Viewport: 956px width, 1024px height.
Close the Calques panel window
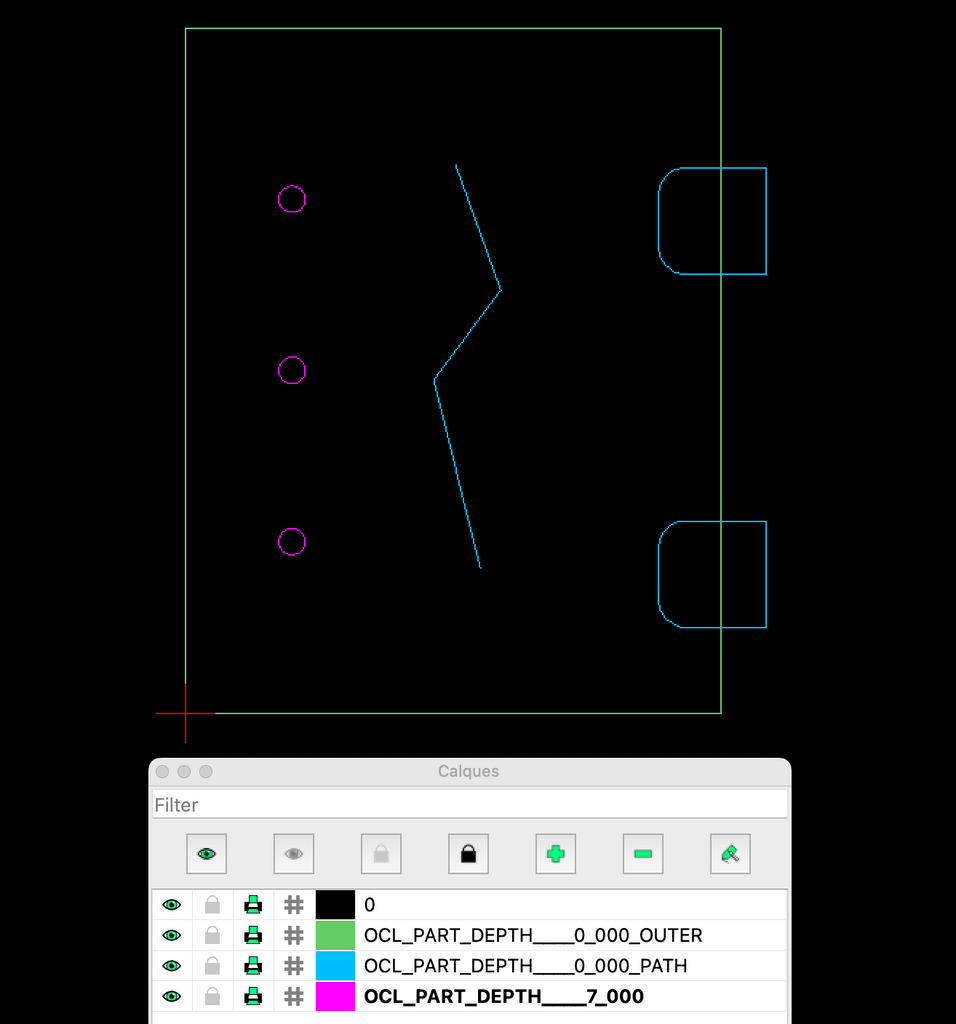click(x=163, y=771)
